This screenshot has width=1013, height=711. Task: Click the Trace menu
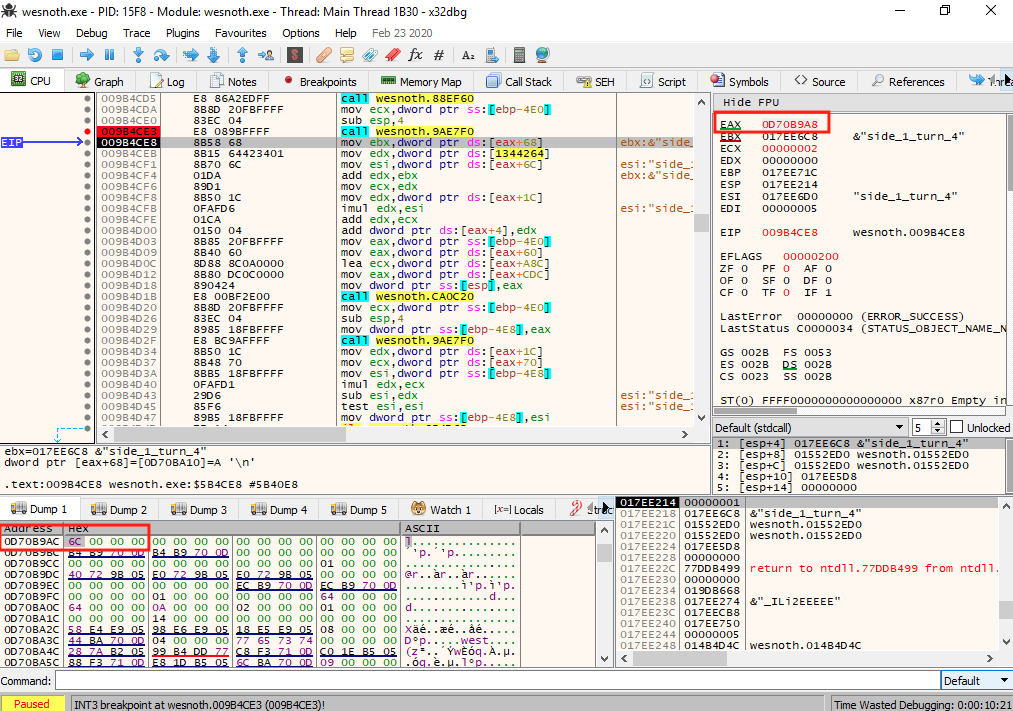pyautogui.click(x=136, y=33)
